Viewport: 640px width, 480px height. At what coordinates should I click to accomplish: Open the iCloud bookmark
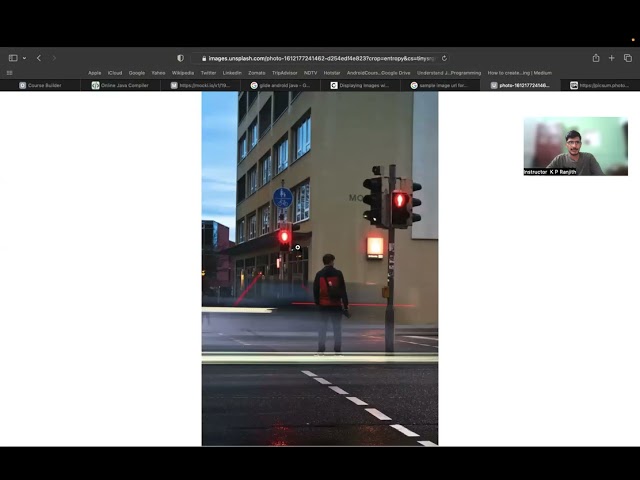[x=115, y=73]
